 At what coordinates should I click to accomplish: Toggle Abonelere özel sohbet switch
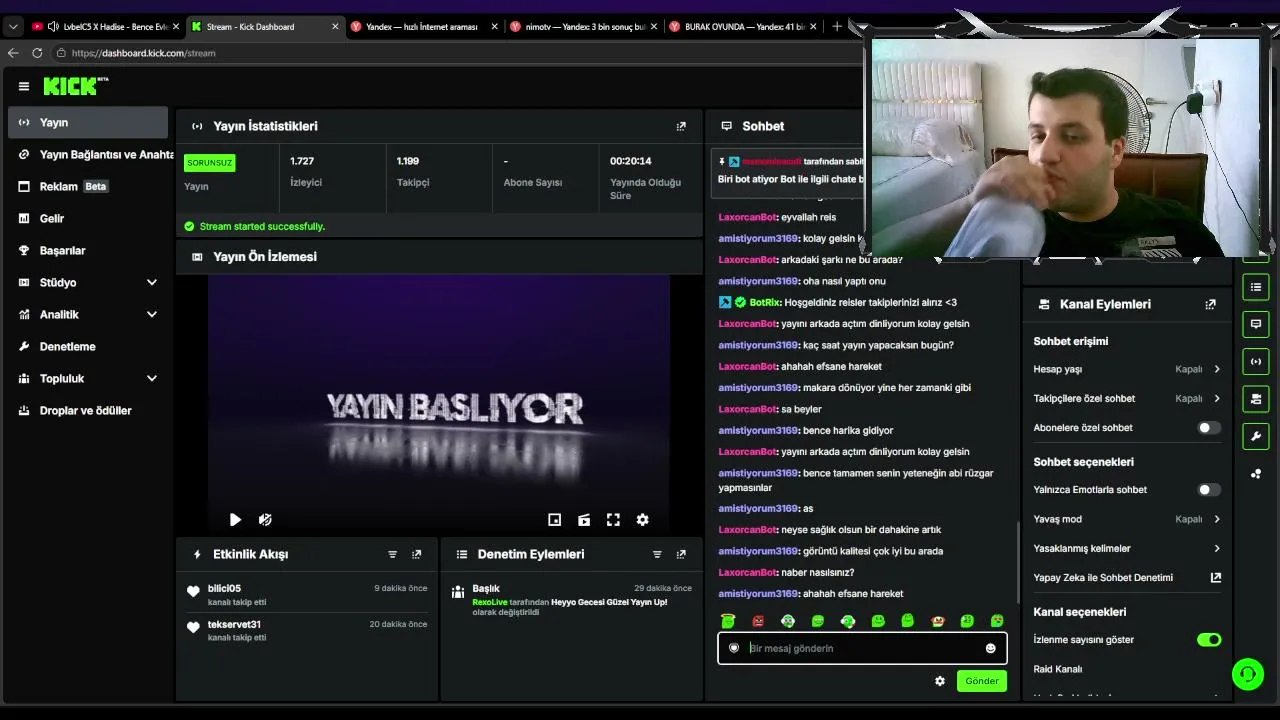pos(1209,428)
